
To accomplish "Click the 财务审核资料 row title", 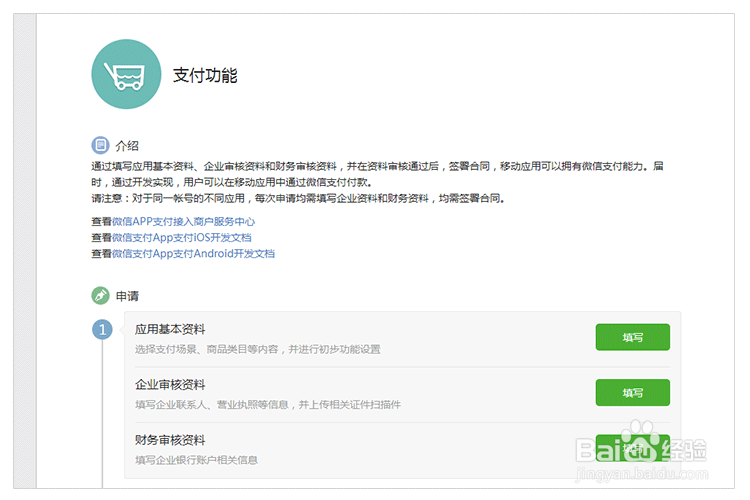I will 170,440.
